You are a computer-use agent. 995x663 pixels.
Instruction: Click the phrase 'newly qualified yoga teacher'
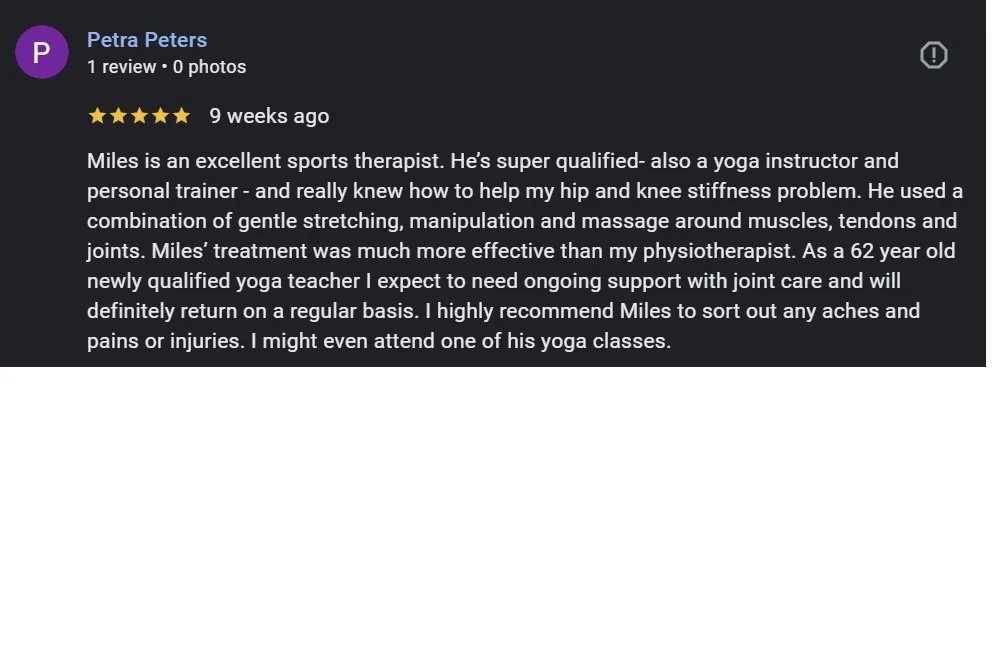click(x=223, y=281)
